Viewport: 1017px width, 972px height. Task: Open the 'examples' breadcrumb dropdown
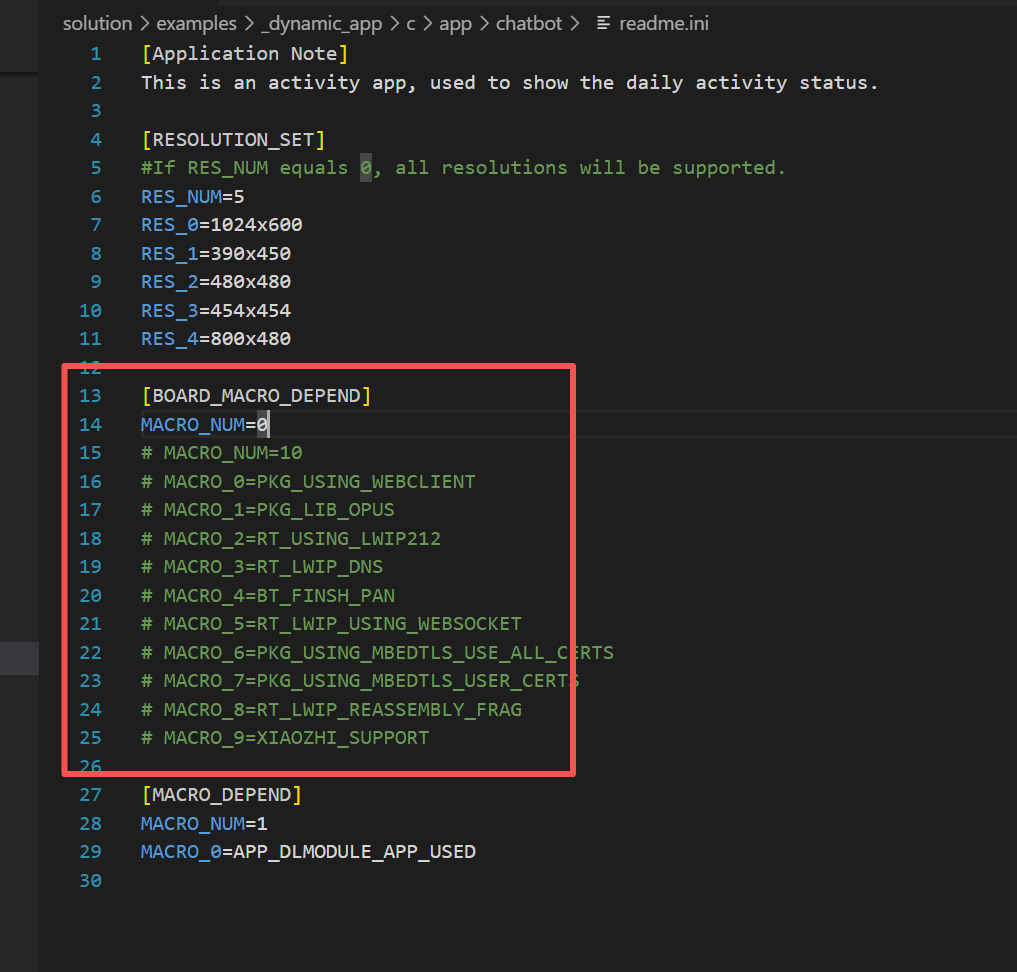[x=196, y=23]
